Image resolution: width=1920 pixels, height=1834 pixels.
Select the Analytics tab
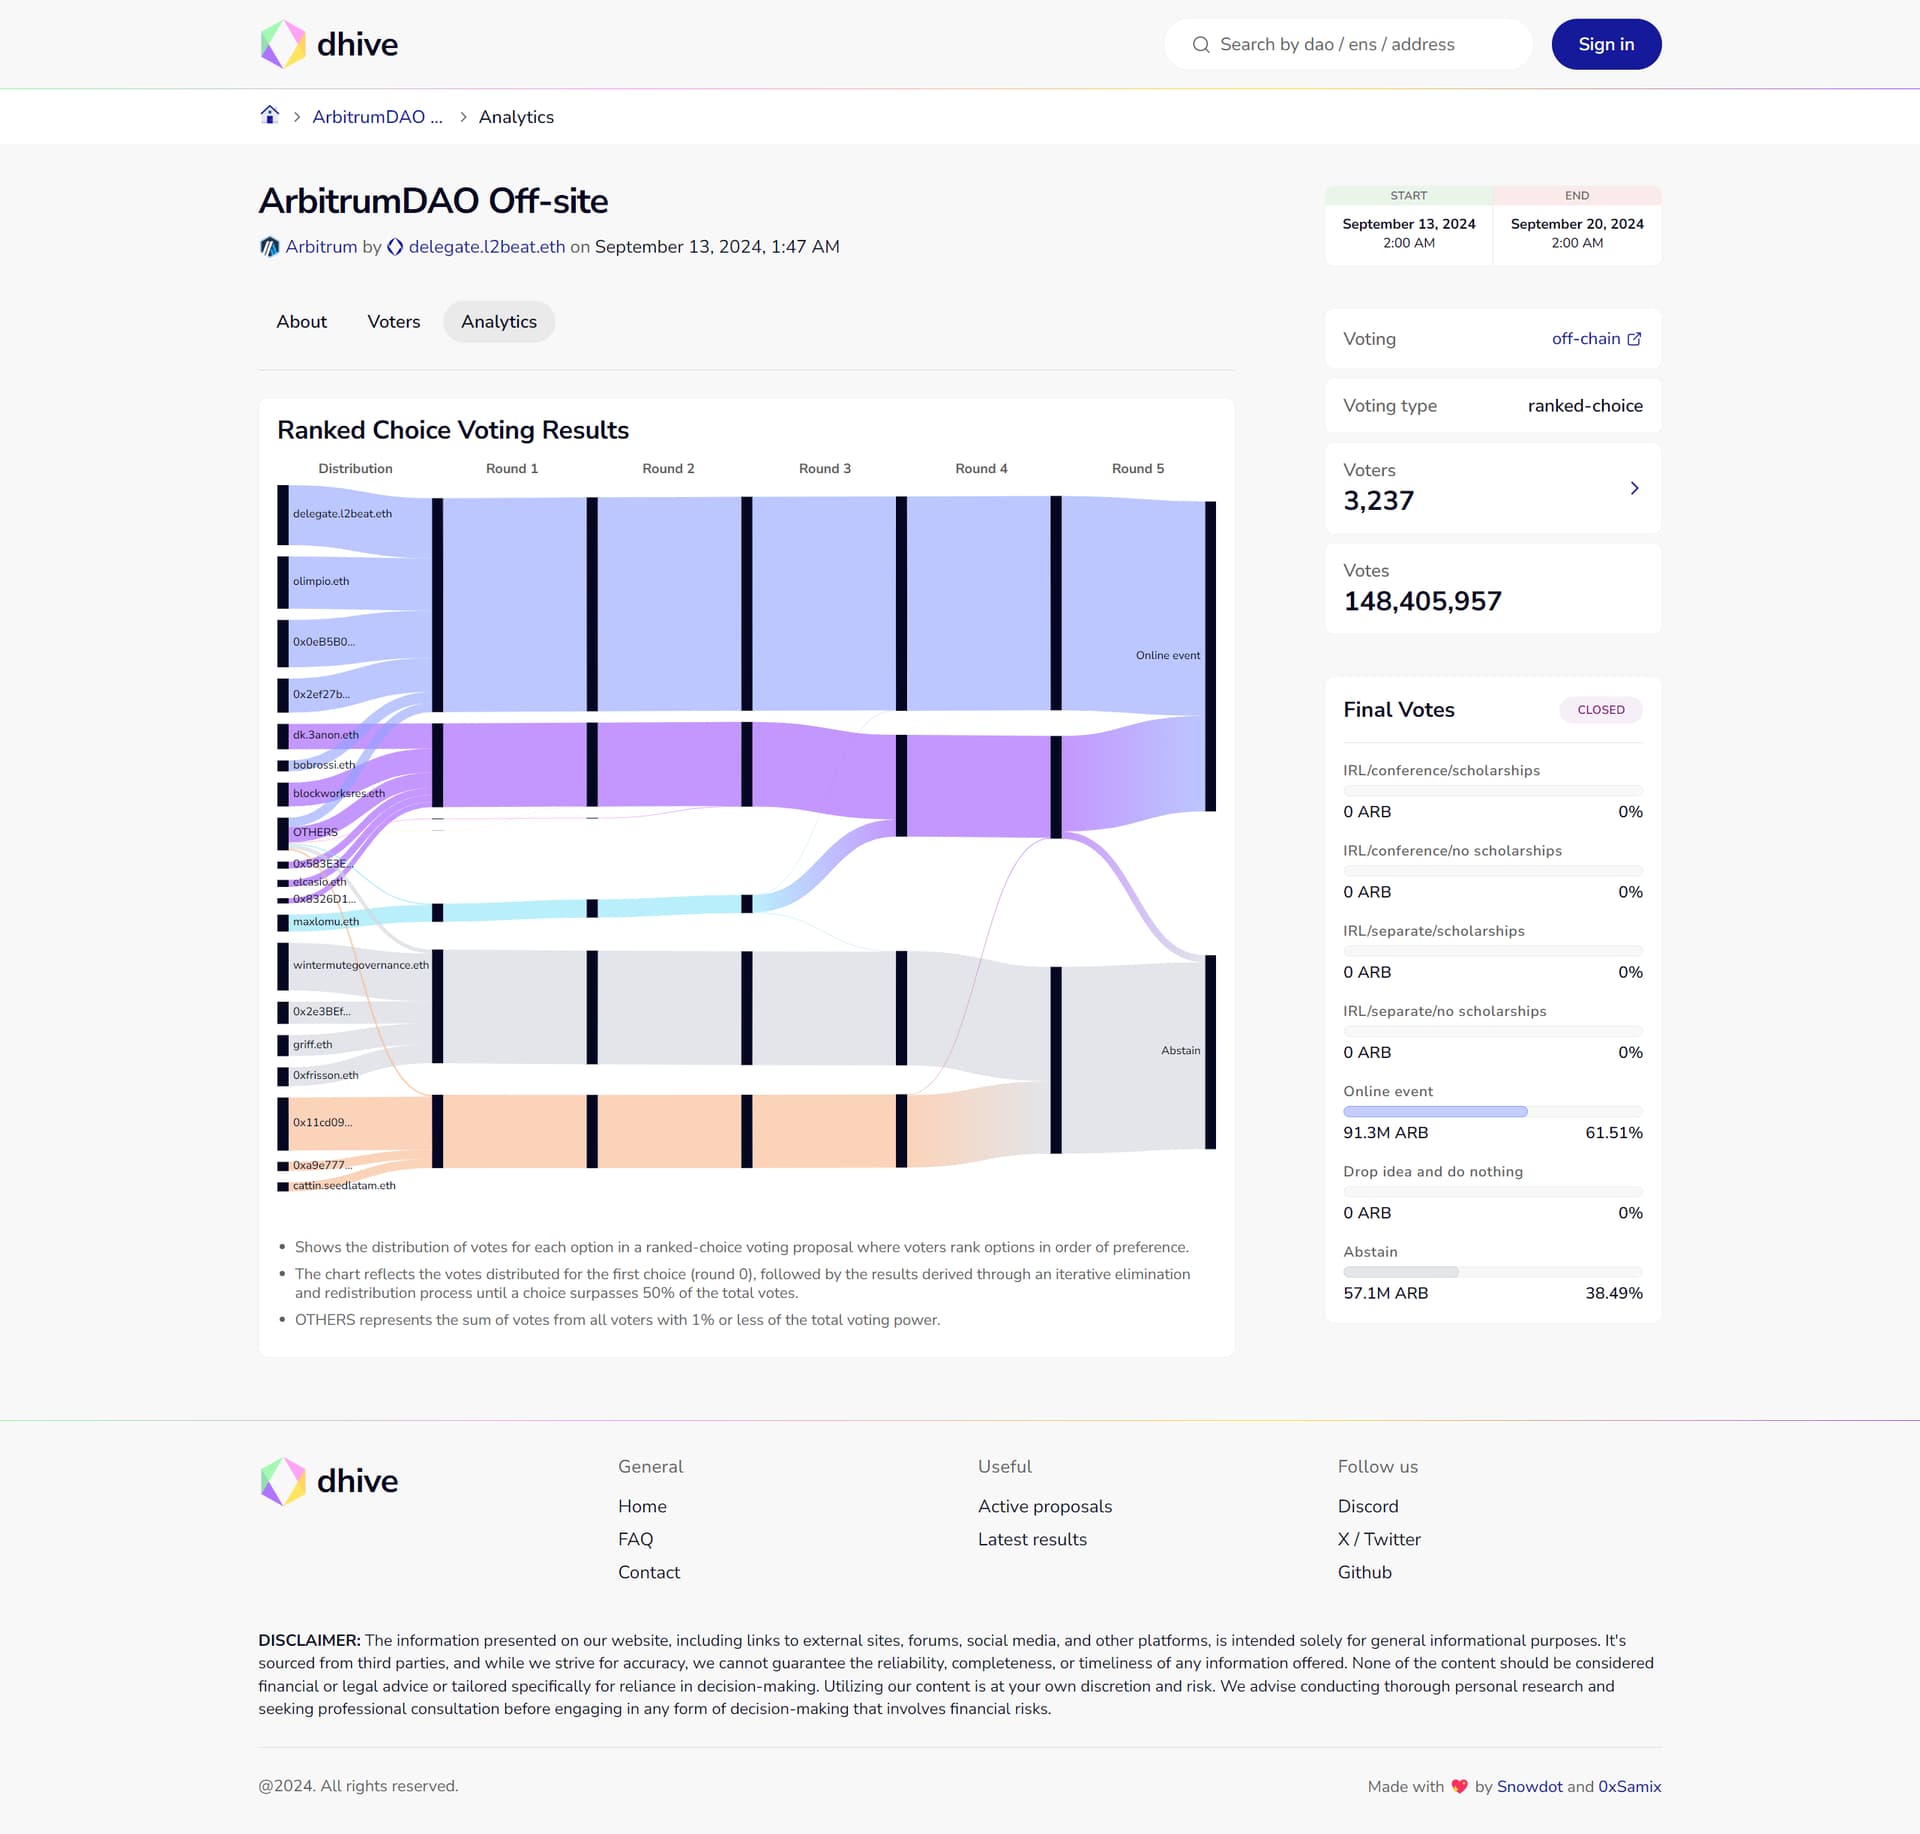(x=499, y=322)
